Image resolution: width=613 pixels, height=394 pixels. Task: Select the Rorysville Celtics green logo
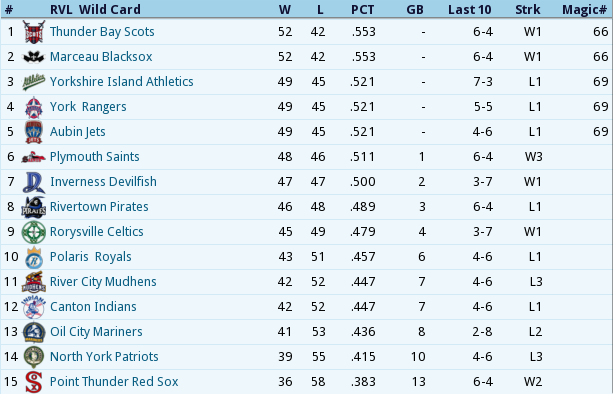(x=34, y=232)
